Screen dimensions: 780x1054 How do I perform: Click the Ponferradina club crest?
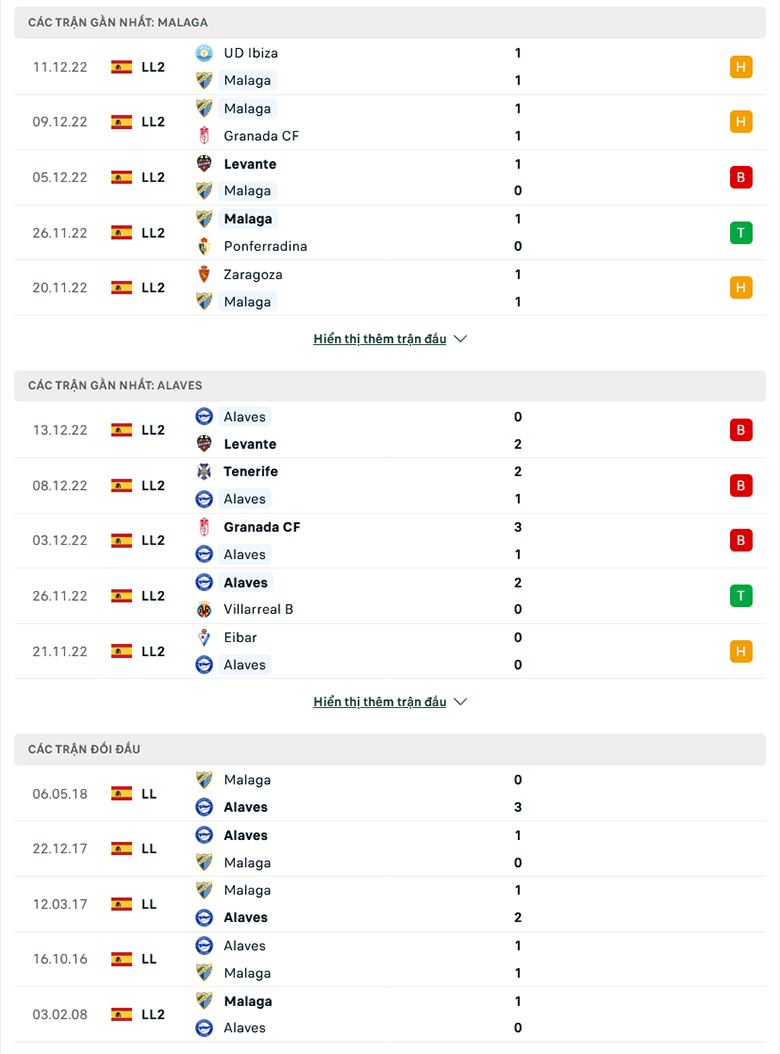click(204, 246)
